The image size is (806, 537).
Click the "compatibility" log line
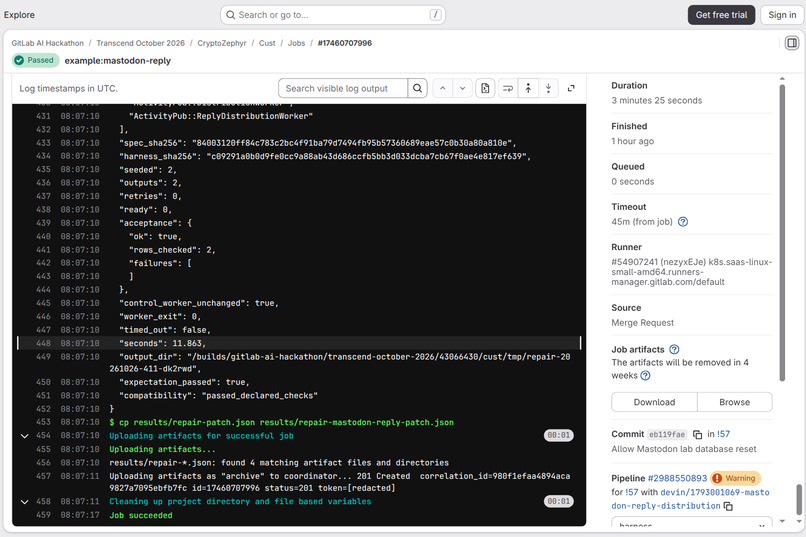point(218,396)
